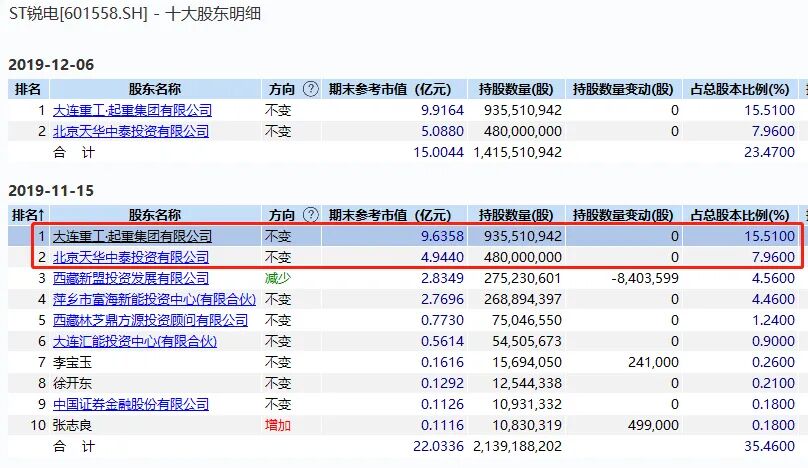808x468 pixels.
Task: Click share count 275,230,601
Action: click(x=523, y=278)
